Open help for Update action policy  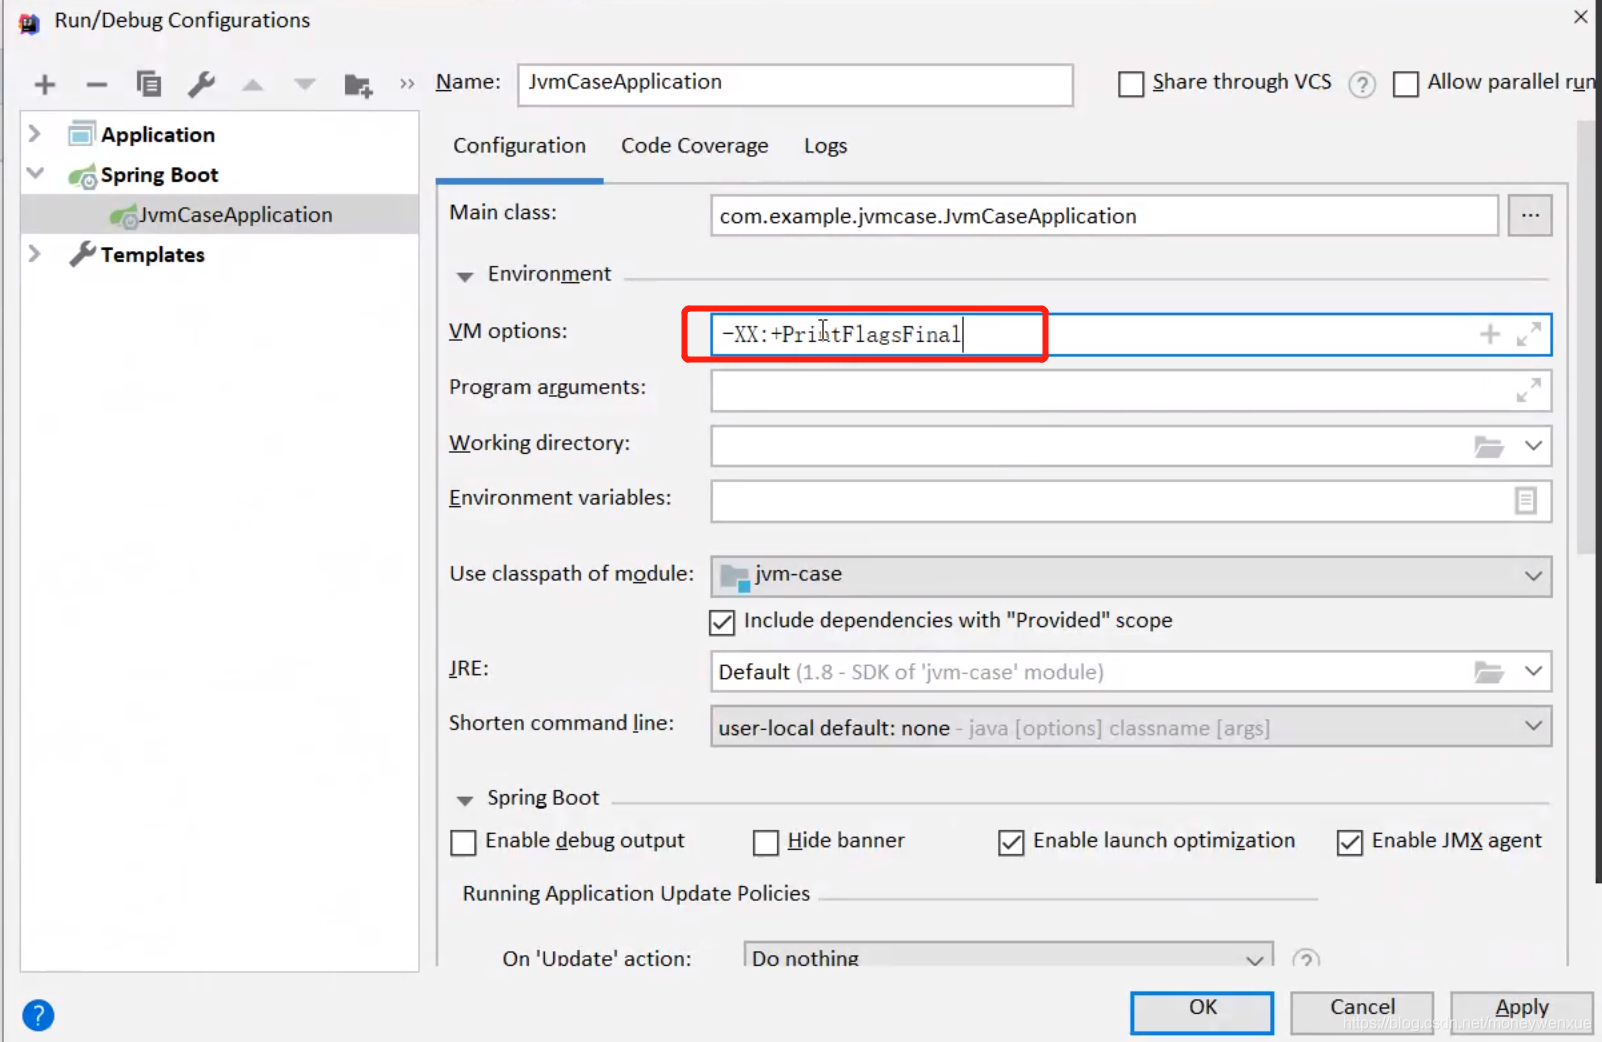(1305, 959)
